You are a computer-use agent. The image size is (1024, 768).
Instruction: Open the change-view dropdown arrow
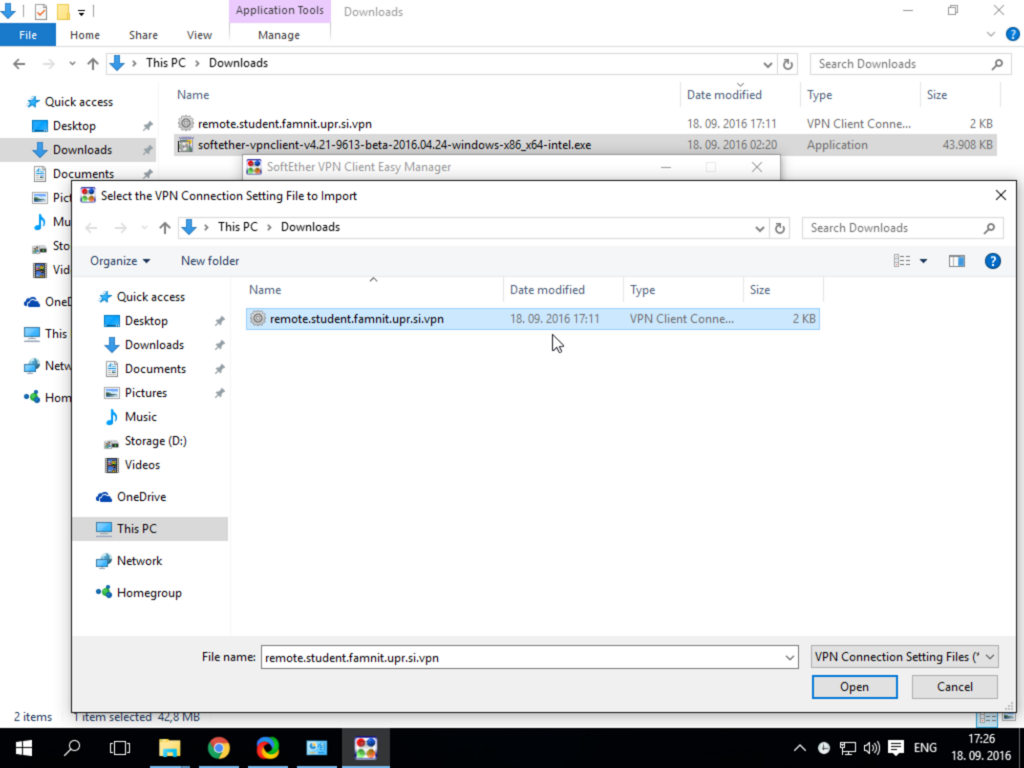point(923,261)
